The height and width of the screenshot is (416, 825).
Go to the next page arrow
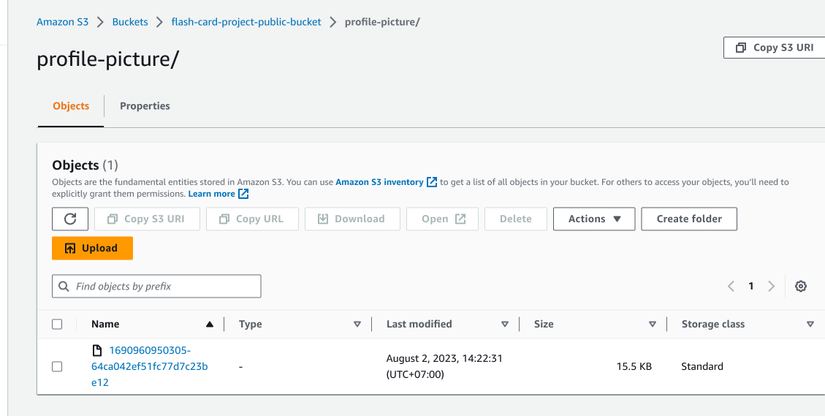pos(771,286)
